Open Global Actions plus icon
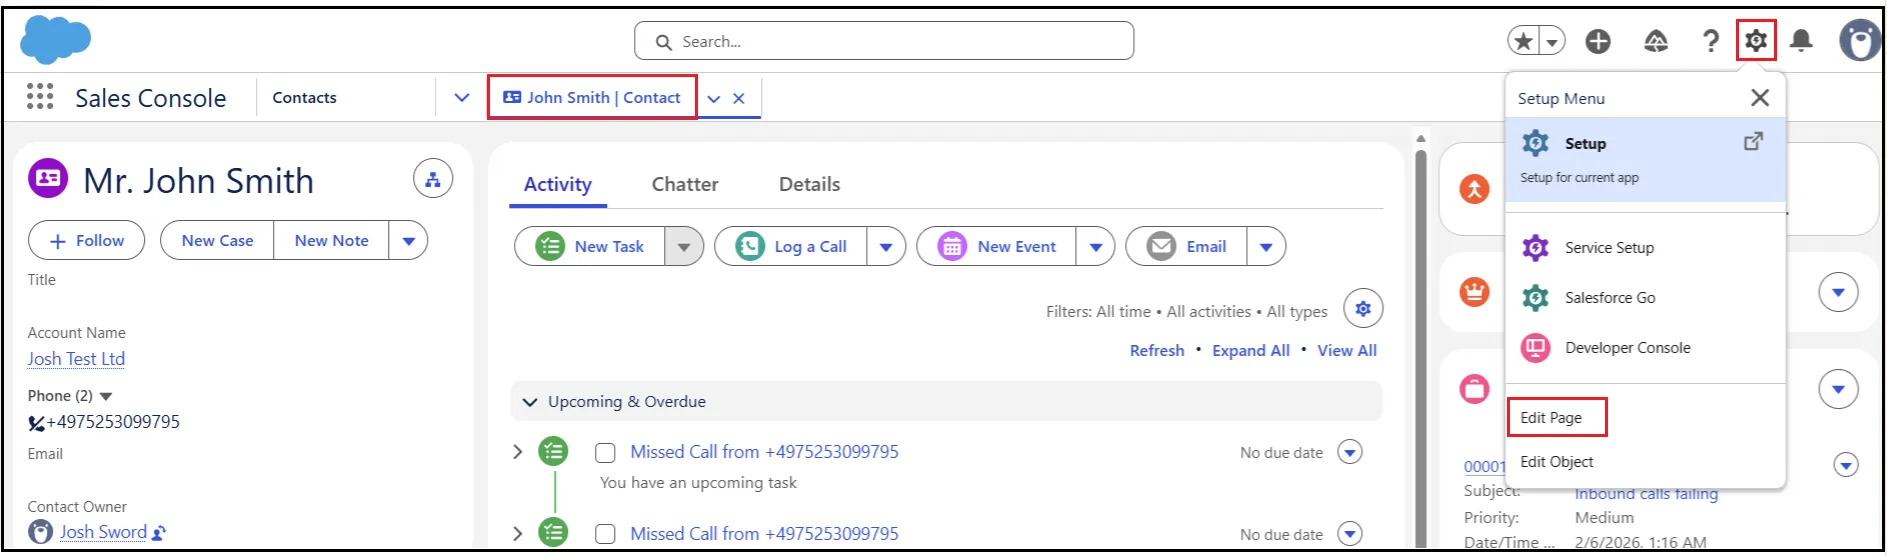Viewport: 1887px width, 556px height. click(1598, 41)
